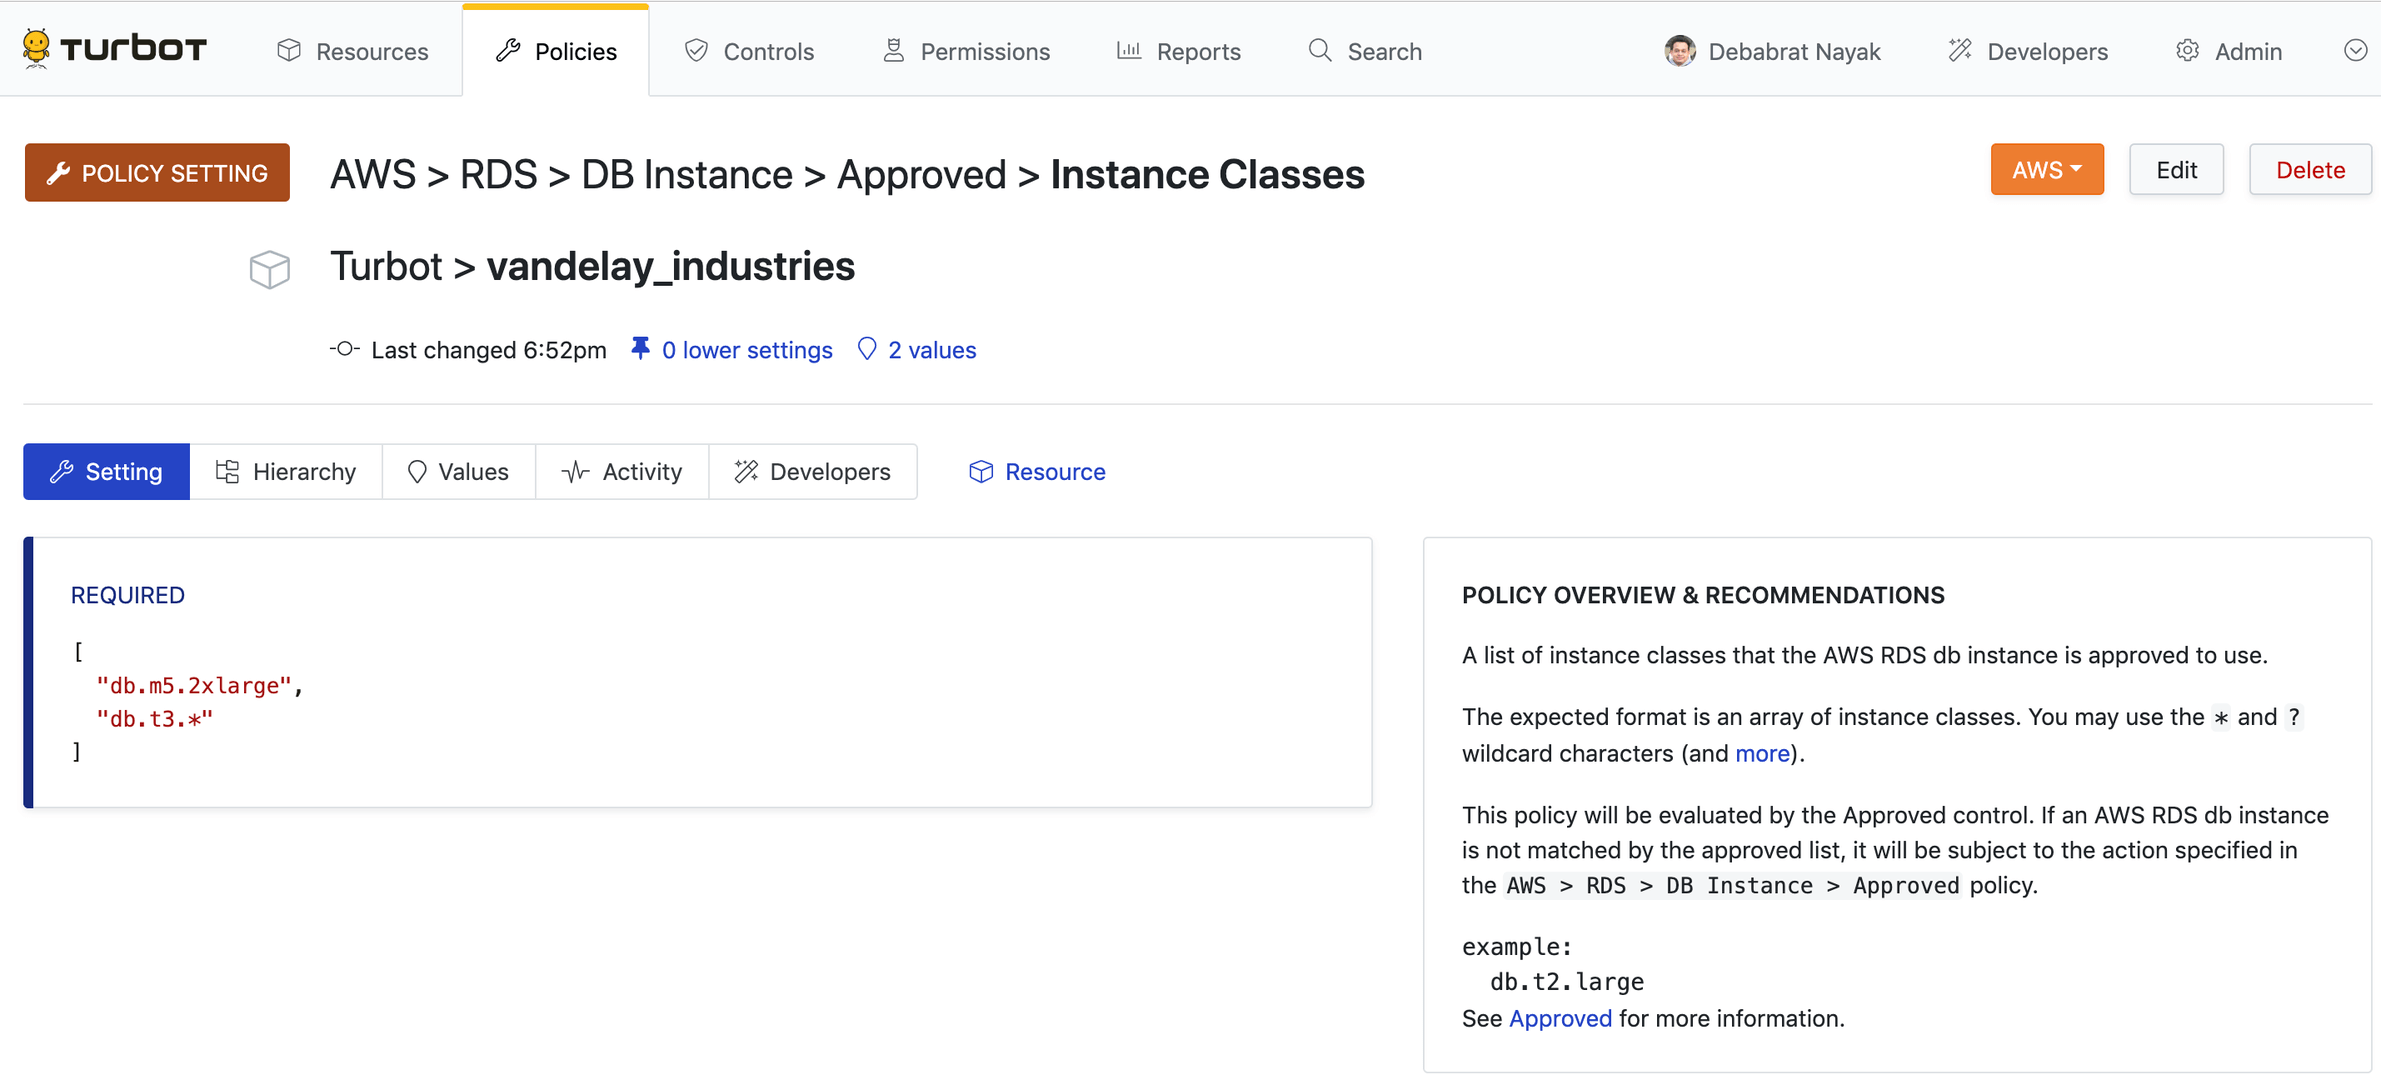2381x1080 pixels.
Task: Click the resource cube icon beside vandelay_industries
Action: click(x=268, y=268)
